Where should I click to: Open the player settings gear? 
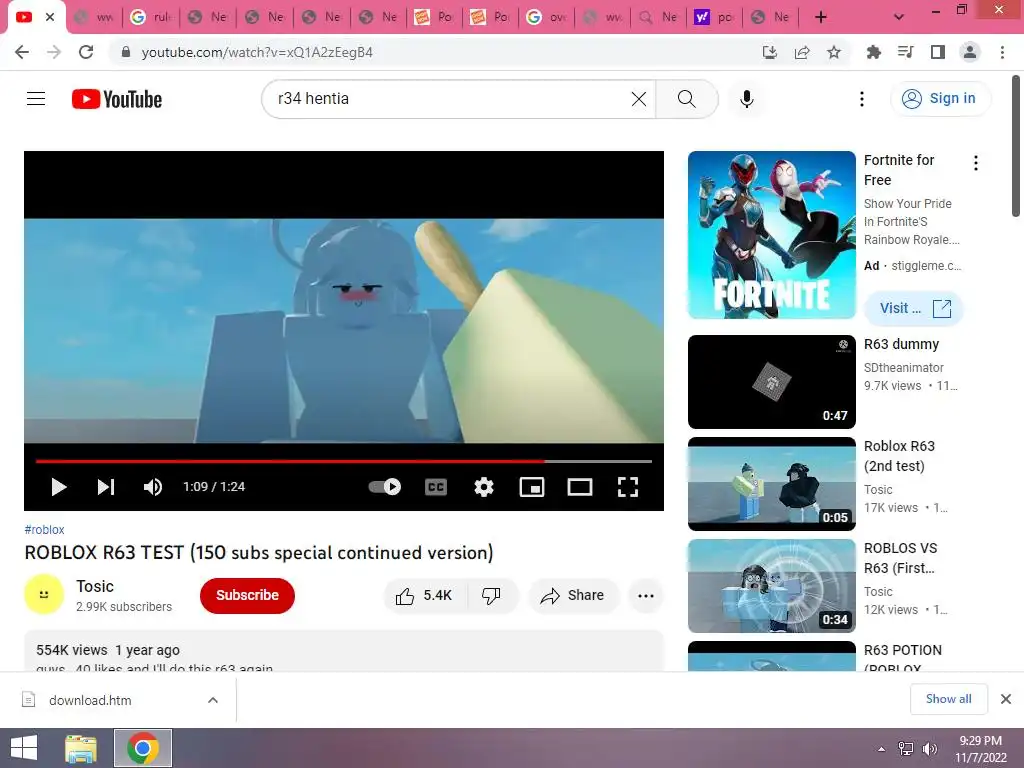484,487
